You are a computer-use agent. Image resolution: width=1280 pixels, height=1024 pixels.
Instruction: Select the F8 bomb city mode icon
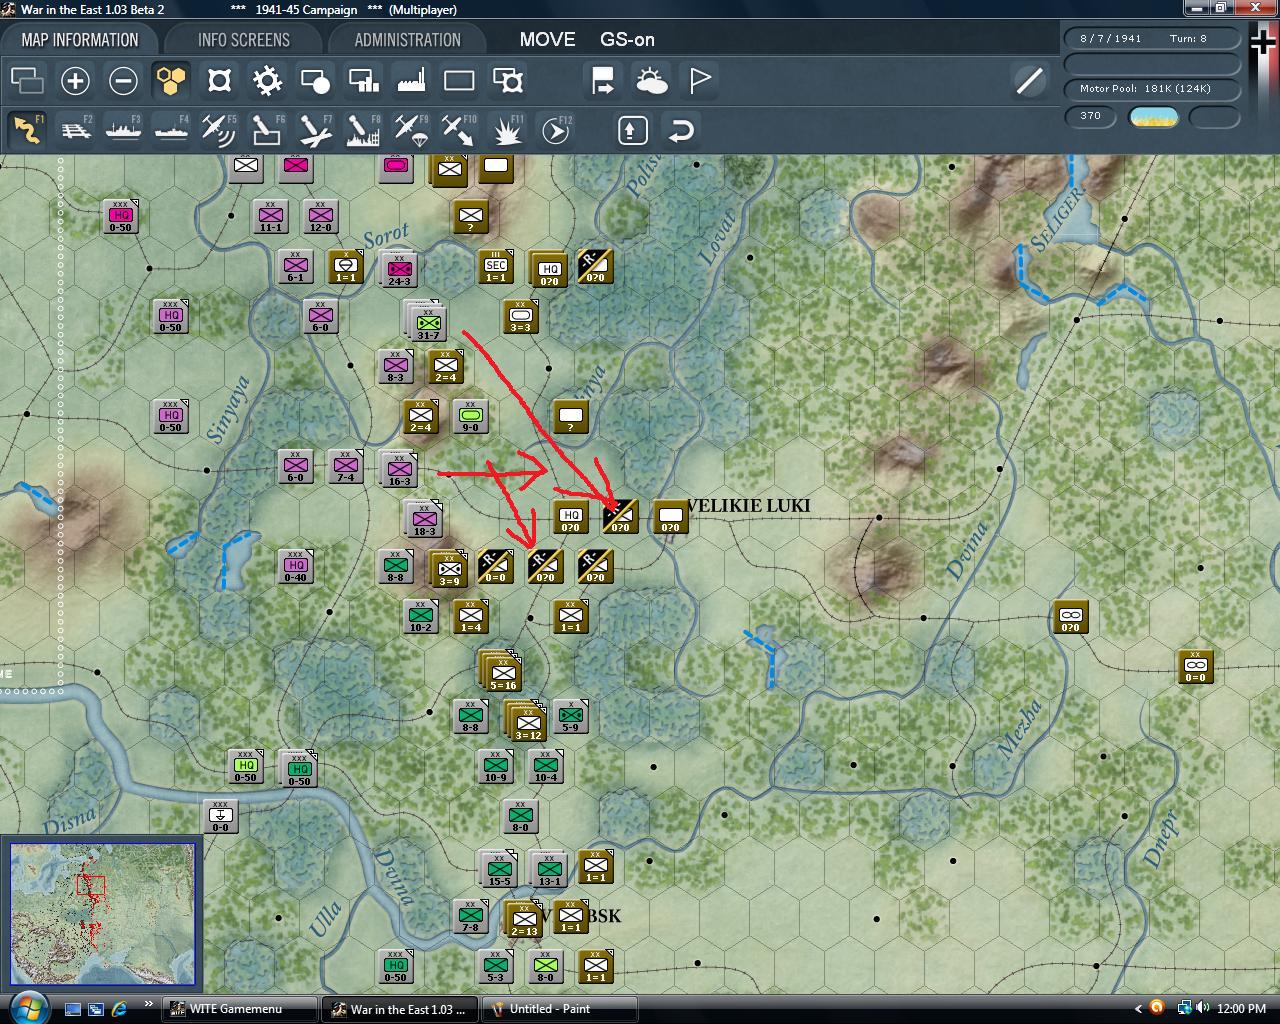tap(363, 130)
